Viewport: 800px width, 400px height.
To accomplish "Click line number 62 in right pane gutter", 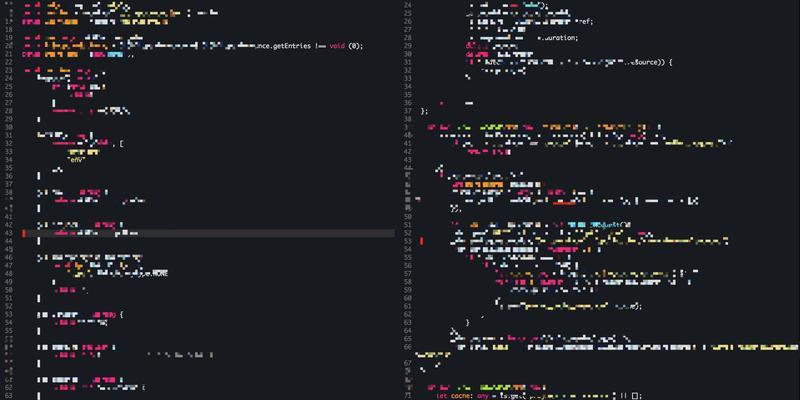I will coord(408,314).
